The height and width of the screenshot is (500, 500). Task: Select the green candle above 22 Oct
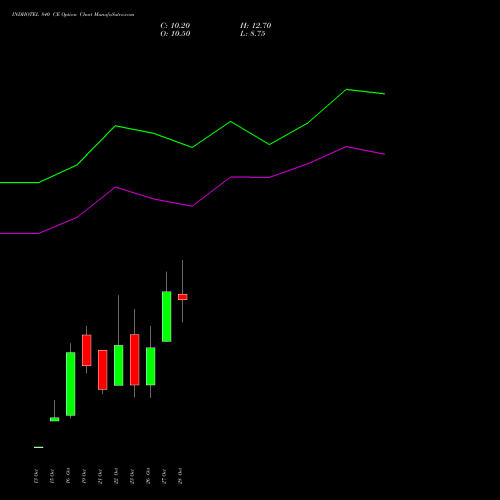click(119, 365)
